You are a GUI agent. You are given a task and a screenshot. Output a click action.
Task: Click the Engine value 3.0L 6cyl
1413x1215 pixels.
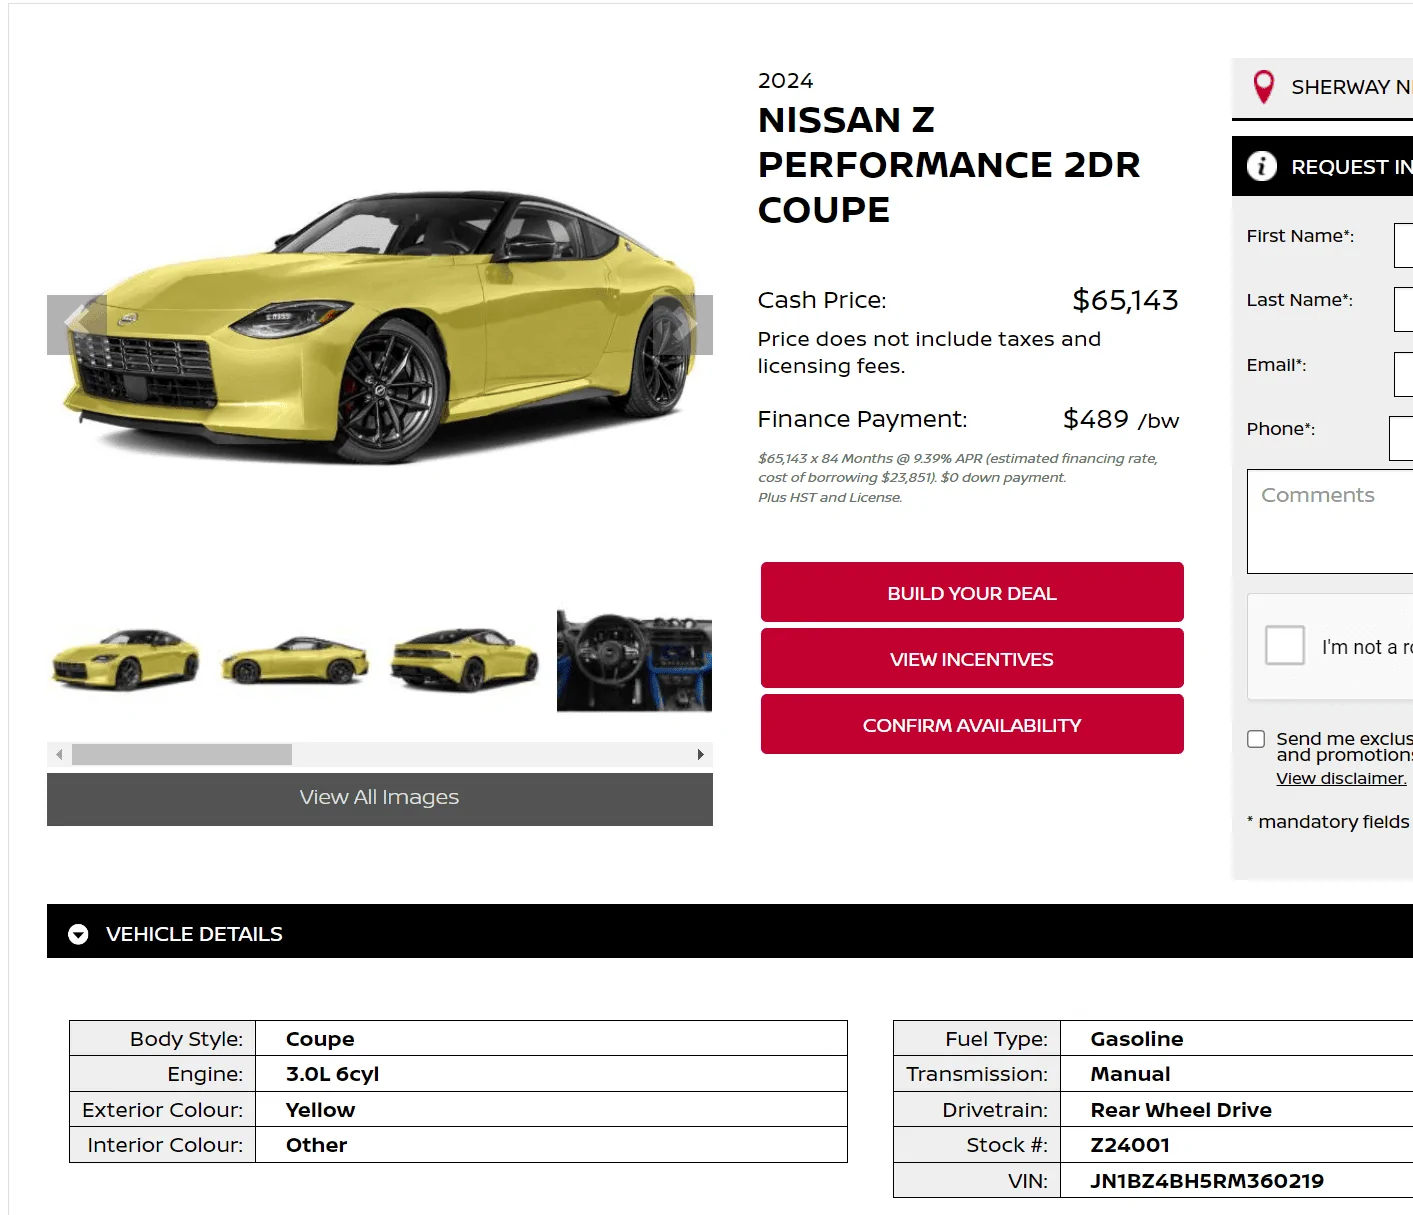(332, 1074)
